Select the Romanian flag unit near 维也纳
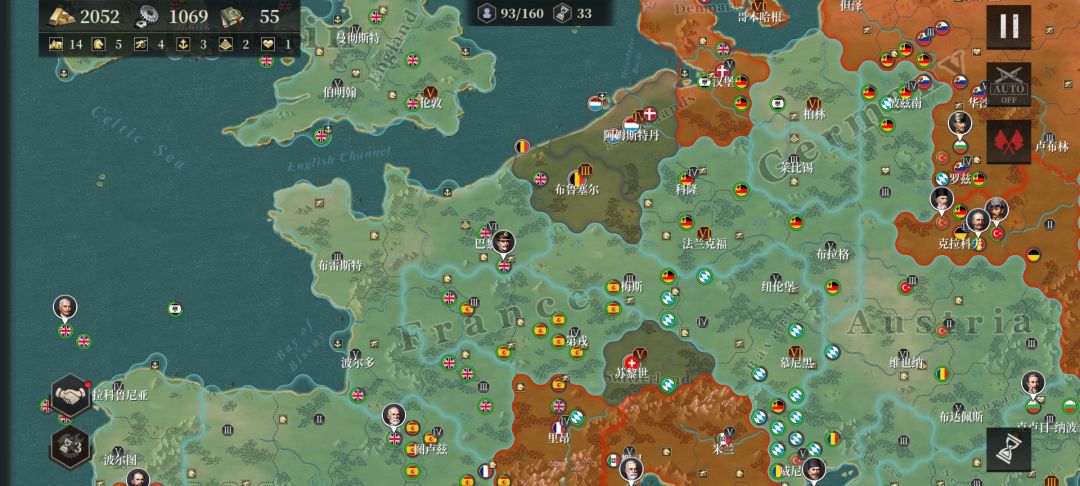Viewport: 1080px width, 486px height. 942,374
